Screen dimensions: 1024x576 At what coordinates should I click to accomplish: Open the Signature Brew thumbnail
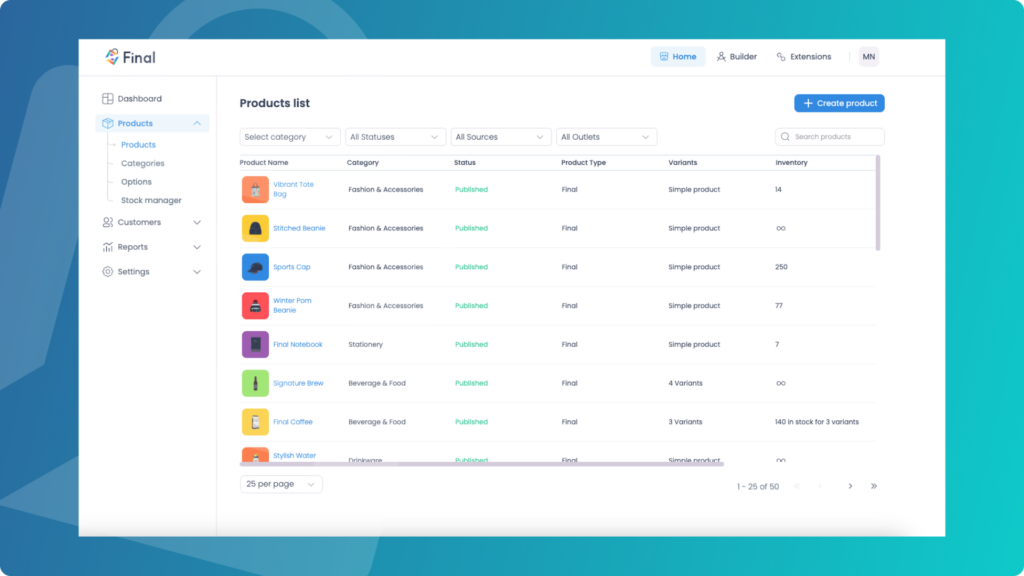coord(255,383)
